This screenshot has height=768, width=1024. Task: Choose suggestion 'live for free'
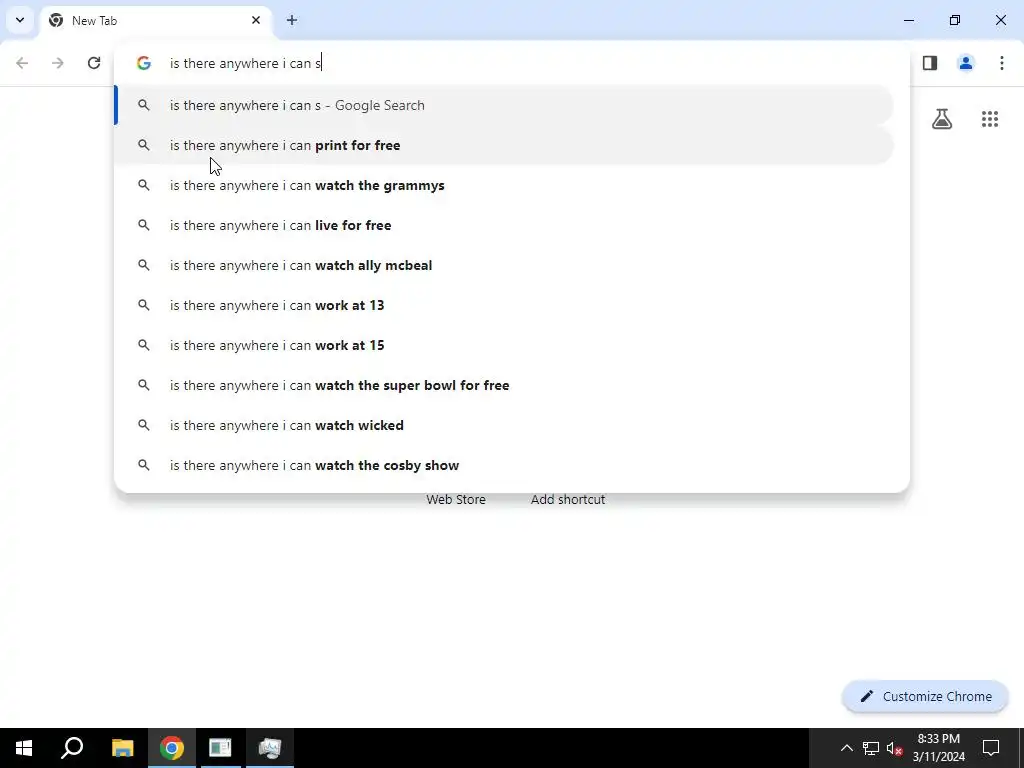[504, 225]
